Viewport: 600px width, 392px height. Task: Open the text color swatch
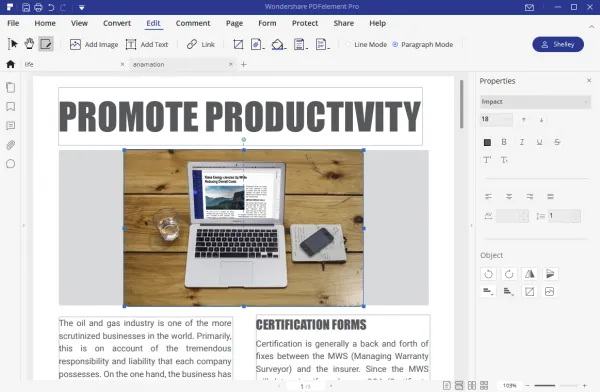click(x=487, y=142)
